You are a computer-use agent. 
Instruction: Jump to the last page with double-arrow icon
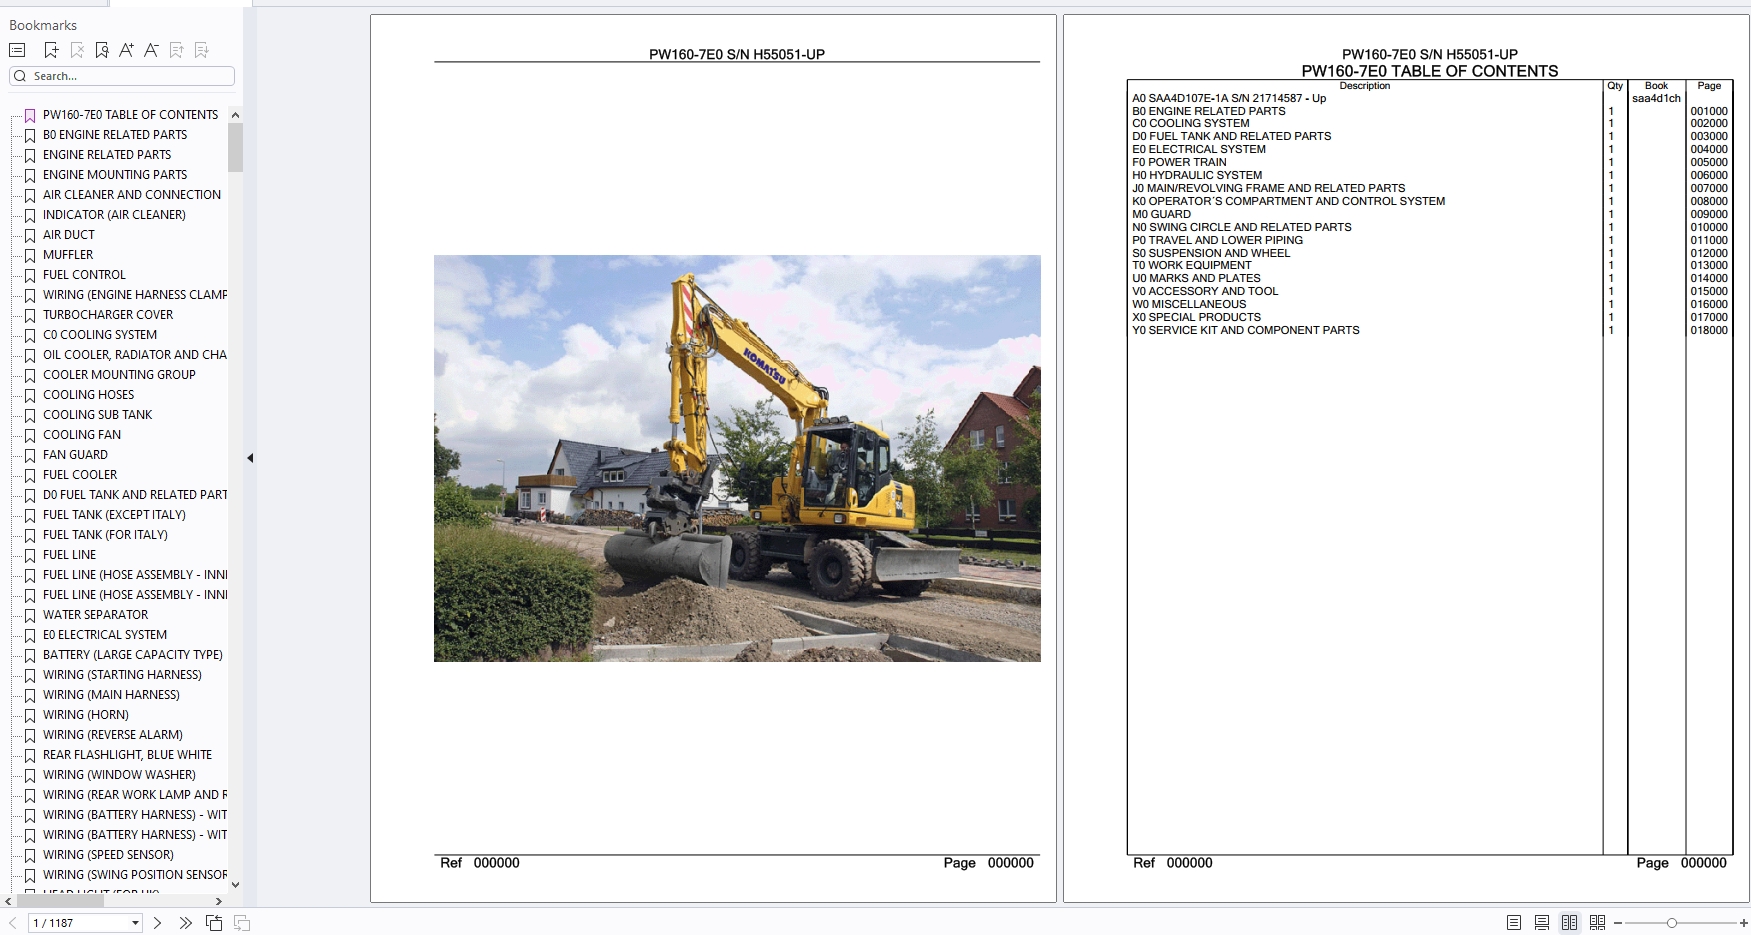click(x=186, y=922)
